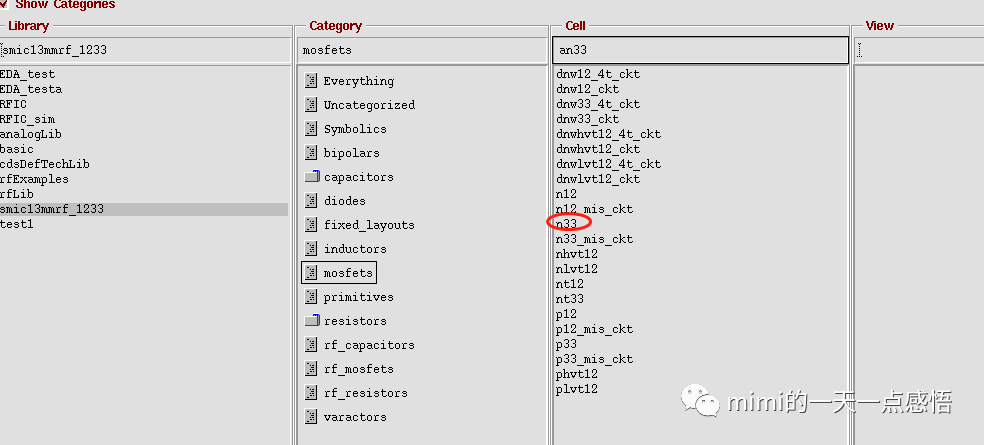Select cell plvt12

point(577,389)
